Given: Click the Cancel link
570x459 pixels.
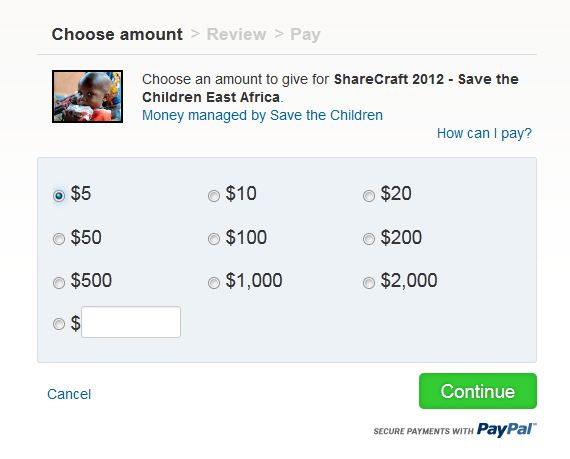Looking at the screenshot, I should [x=69, y=394].
